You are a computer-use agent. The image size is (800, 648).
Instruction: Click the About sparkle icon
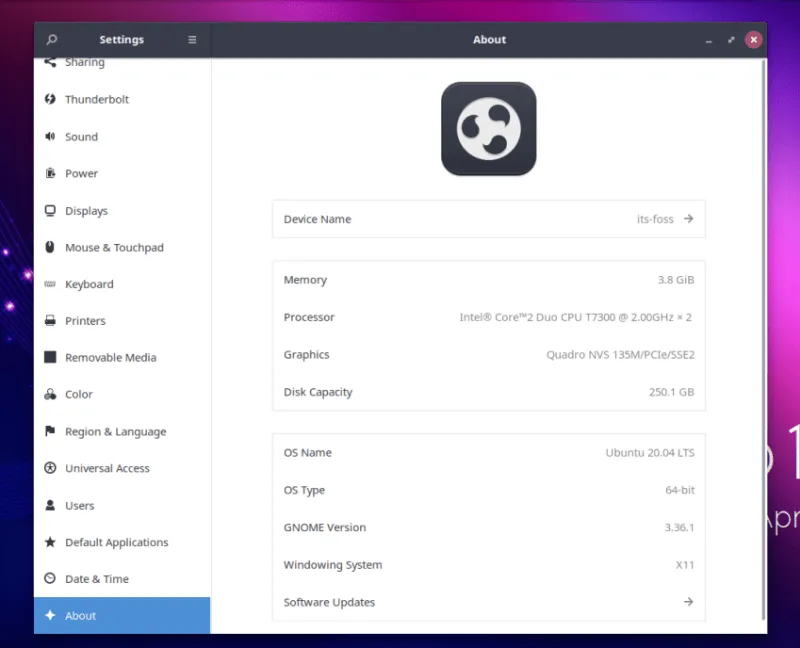tap(50, 615)
